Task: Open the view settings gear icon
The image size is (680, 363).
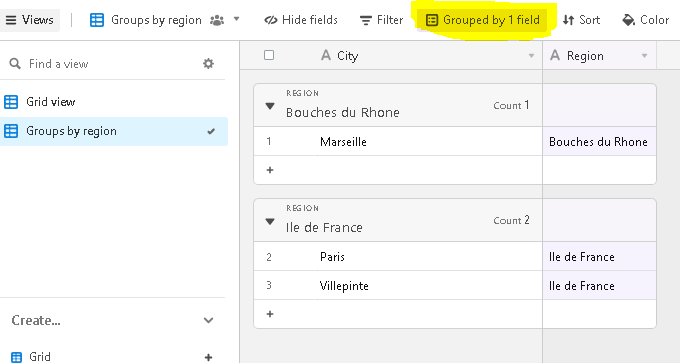Action: 208,64
